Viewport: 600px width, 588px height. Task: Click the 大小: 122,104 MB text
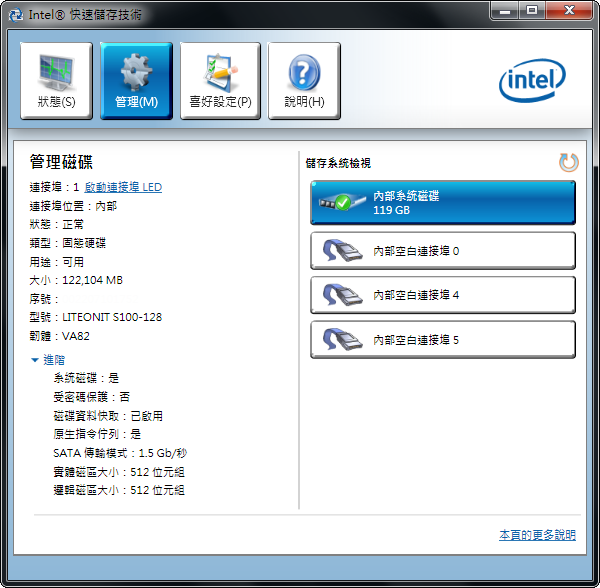[x=76, y=280]
